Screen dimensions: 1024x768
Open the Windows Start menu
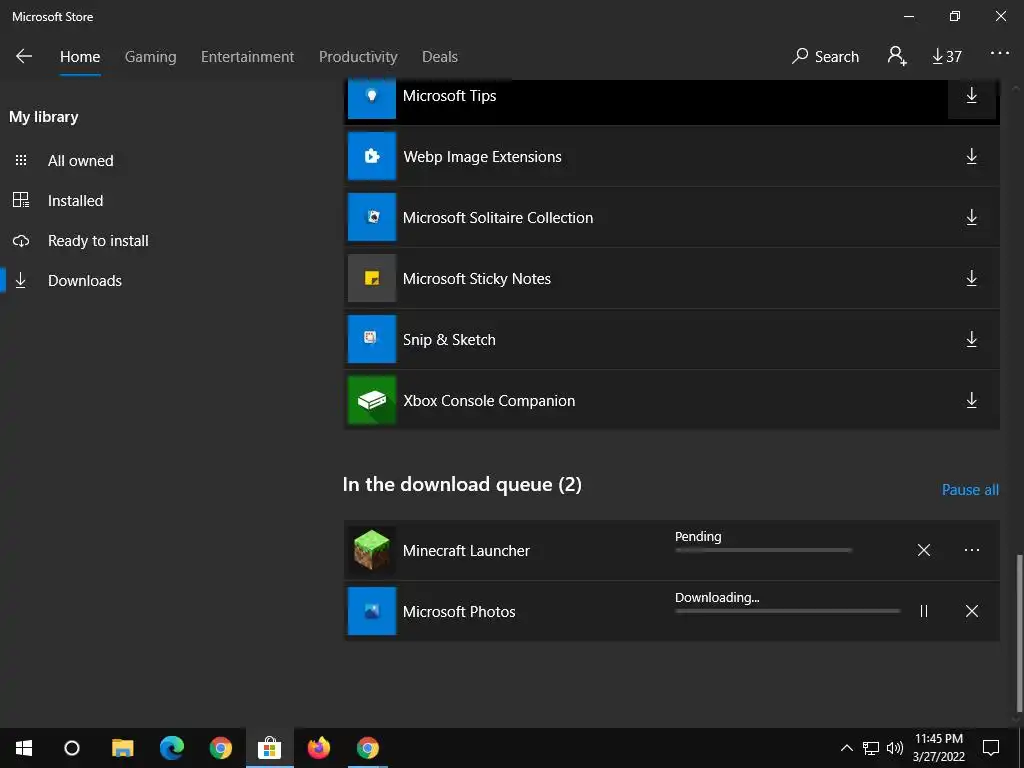tap(24, 748)
